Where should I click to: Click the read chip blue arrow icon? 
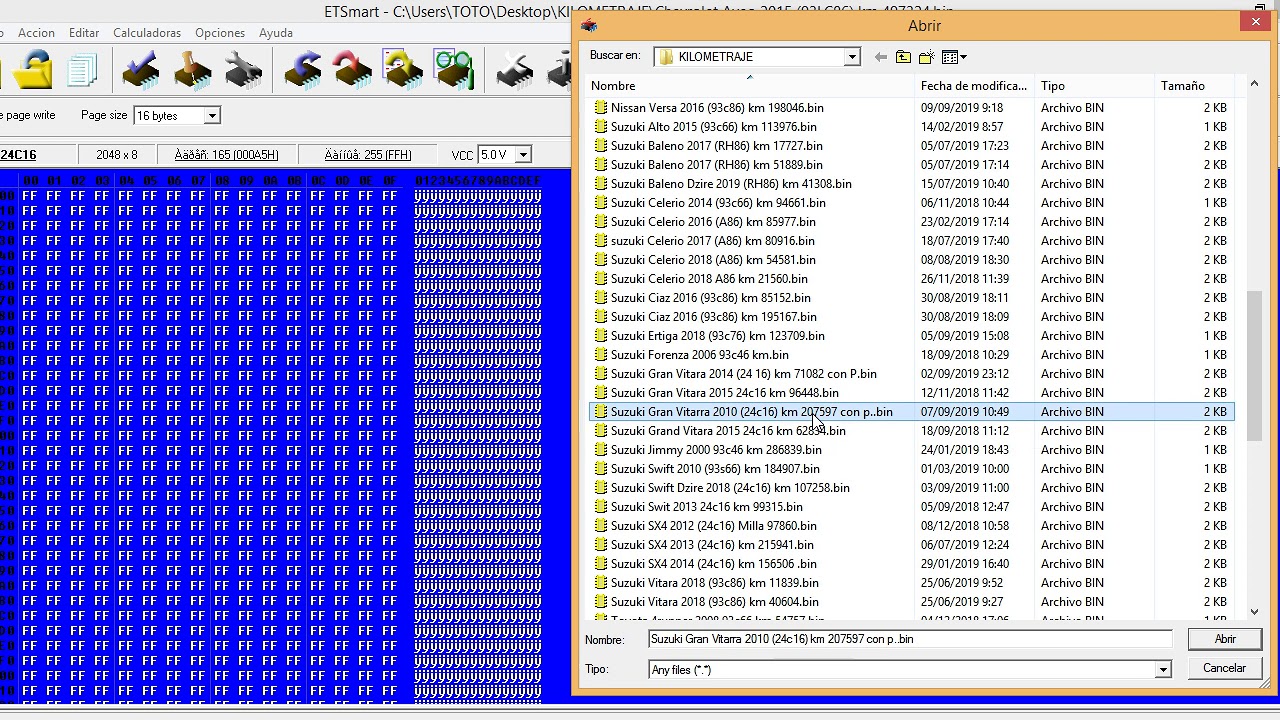tap(303, 70)
